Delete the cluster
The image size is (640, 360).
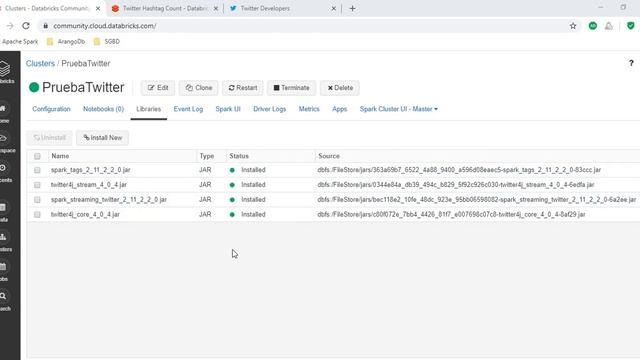(340, 88)
